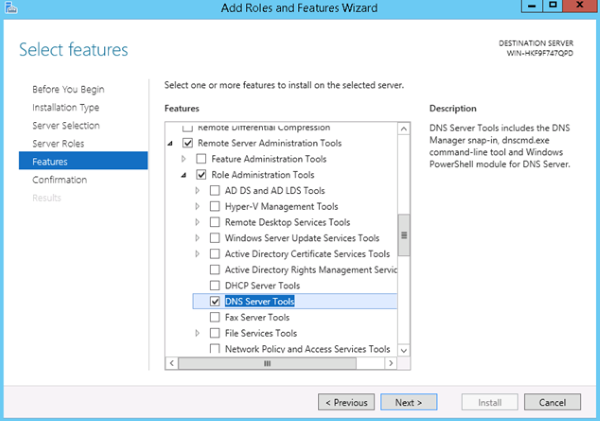Click the horizontal scrollbar thumb
Screen dimensions: 600x421
(x=267, y=363)
